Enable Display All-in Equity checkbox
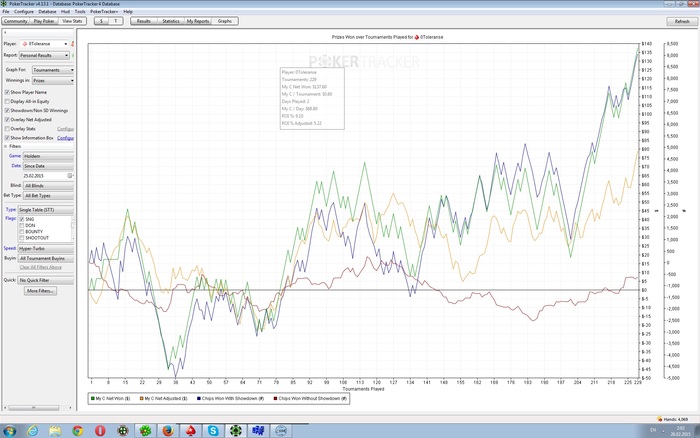700x438 pixels. [7, 101]
